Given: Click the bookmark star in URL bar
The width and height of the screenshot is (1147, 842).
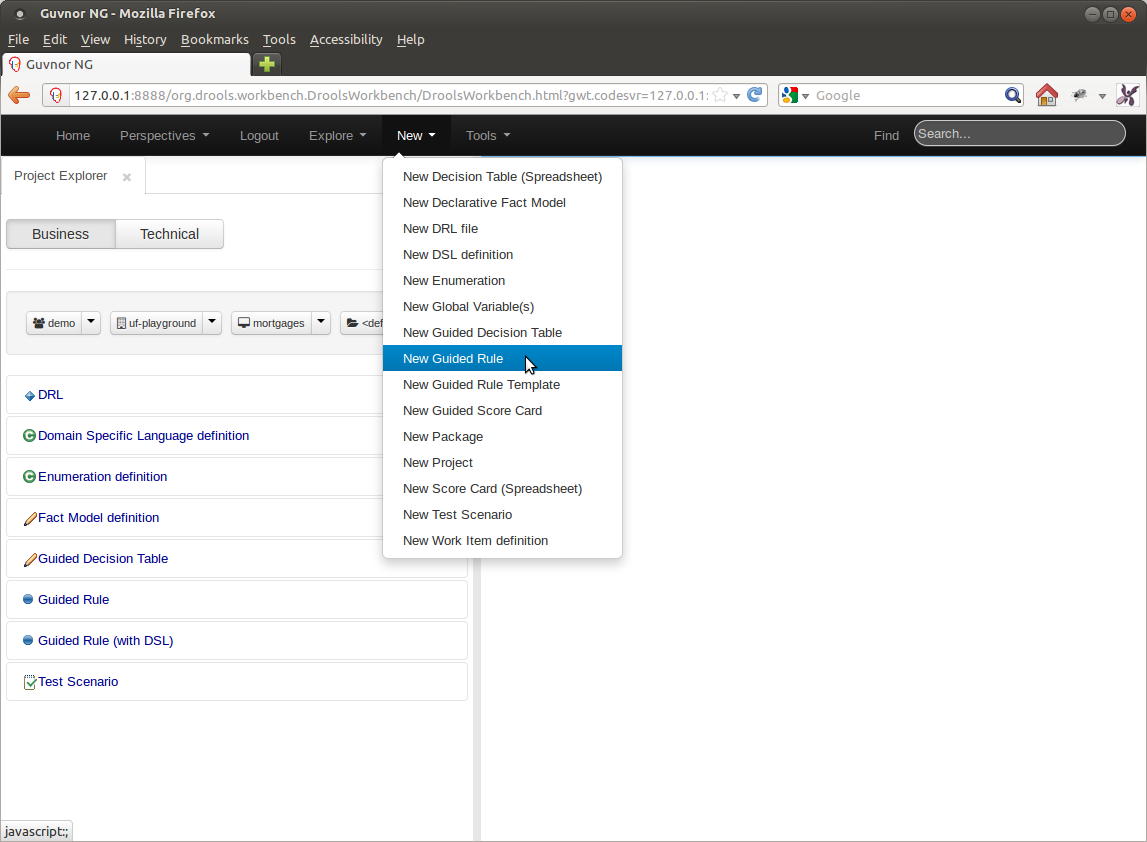Looking at the screenshot, I should pyautogui.click(x=720, y=95).
